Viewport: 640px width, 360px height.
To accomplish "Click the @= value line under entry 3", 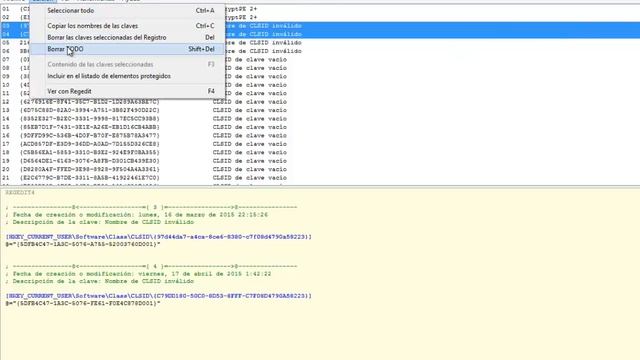I will (x=83, y=244).
